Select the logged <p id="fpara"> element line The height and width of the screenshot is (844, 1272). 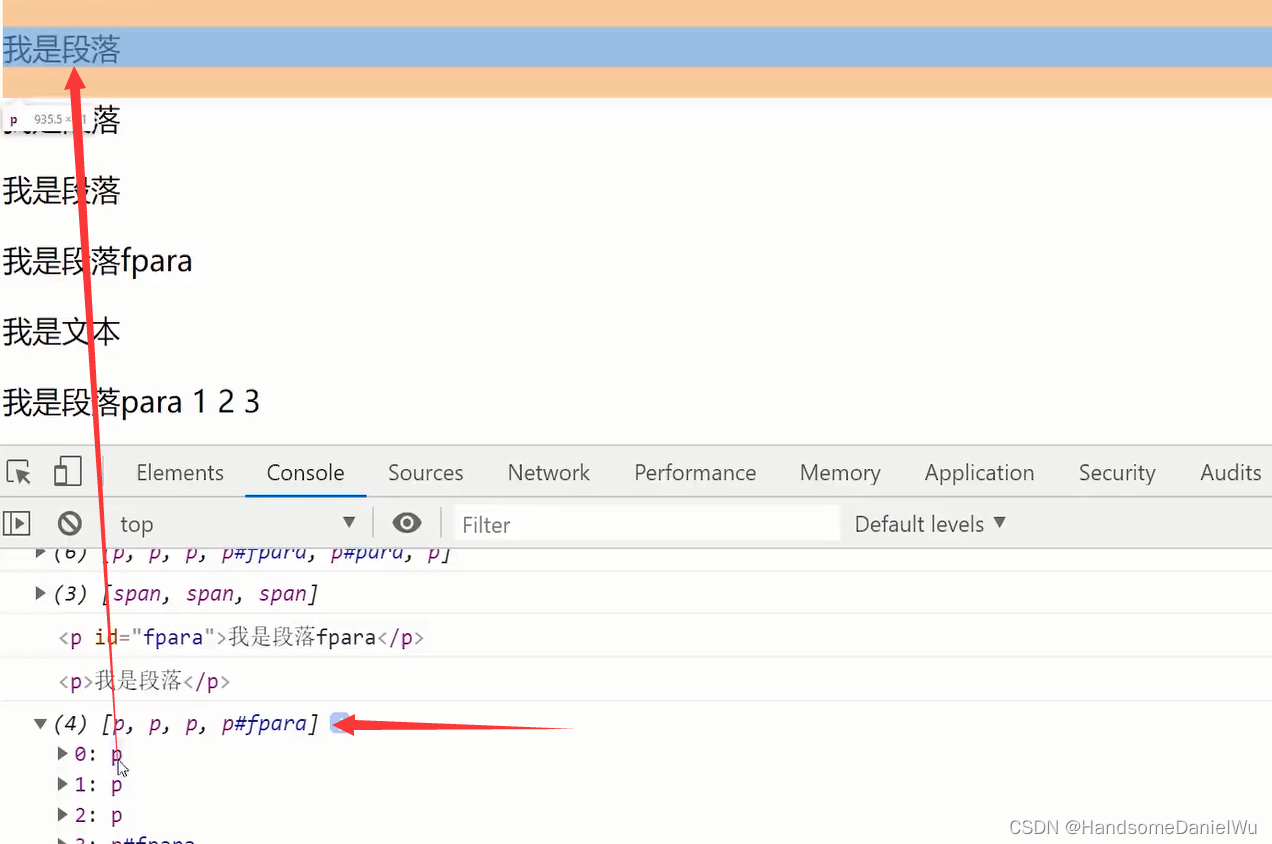(241, 637)
